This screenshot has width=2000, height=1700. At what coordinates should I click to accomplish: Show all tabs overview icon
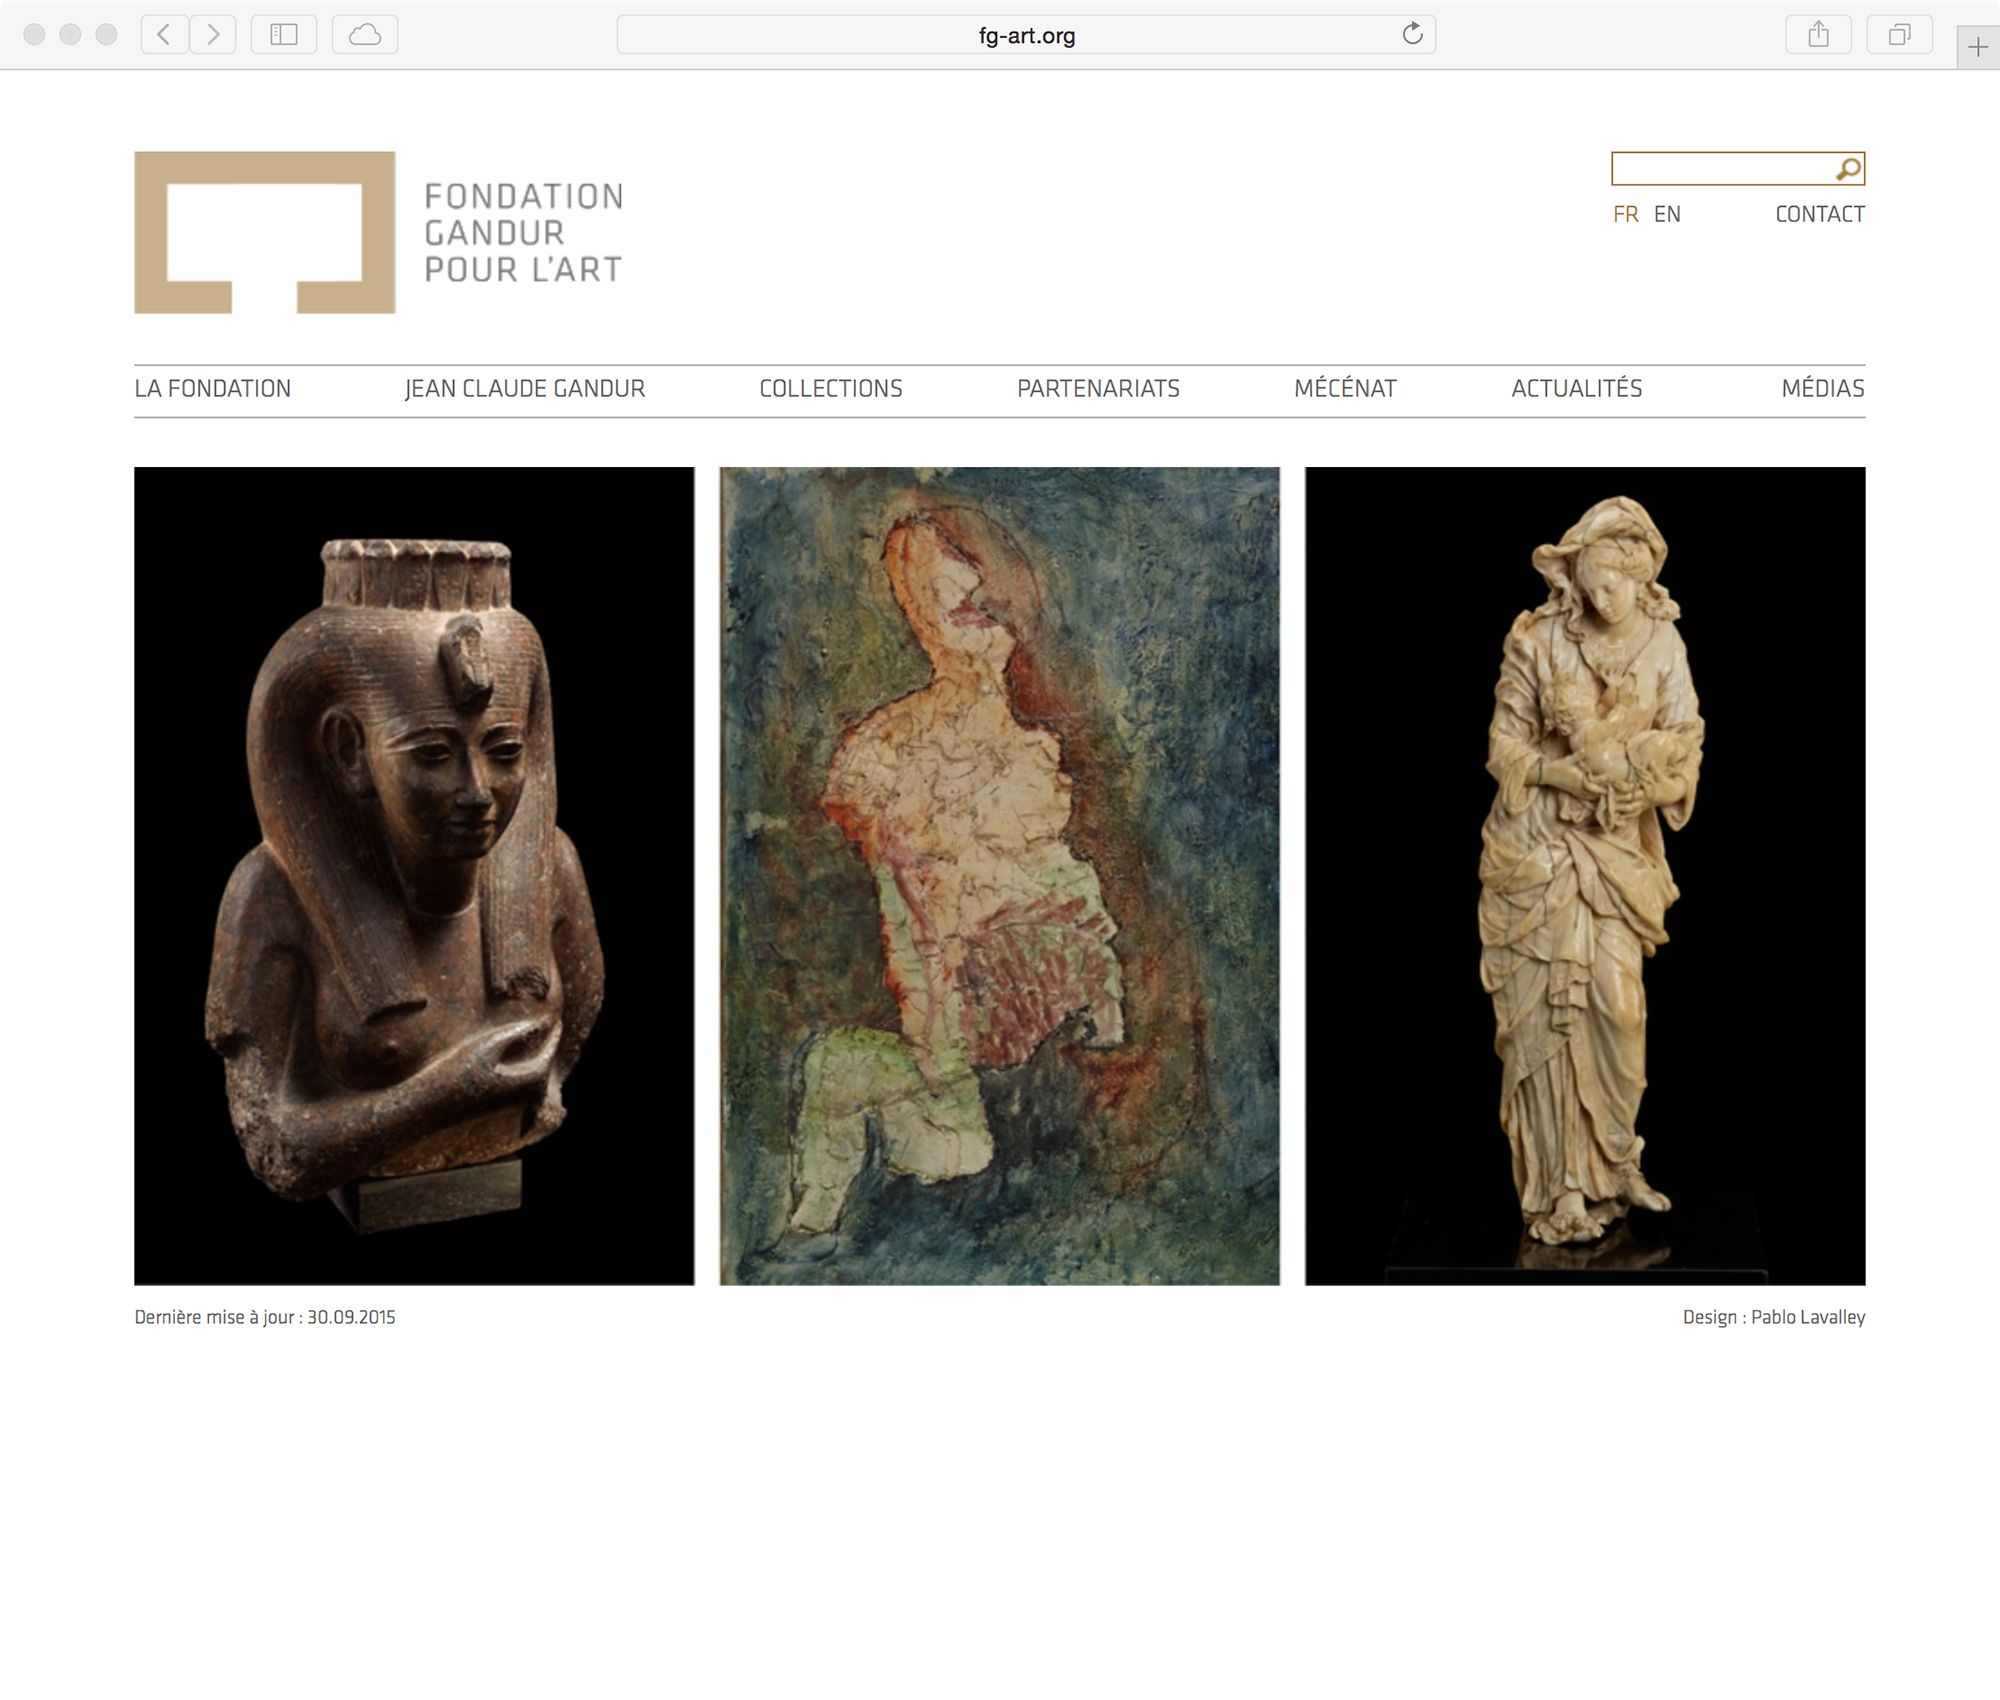click(1899, 35)
